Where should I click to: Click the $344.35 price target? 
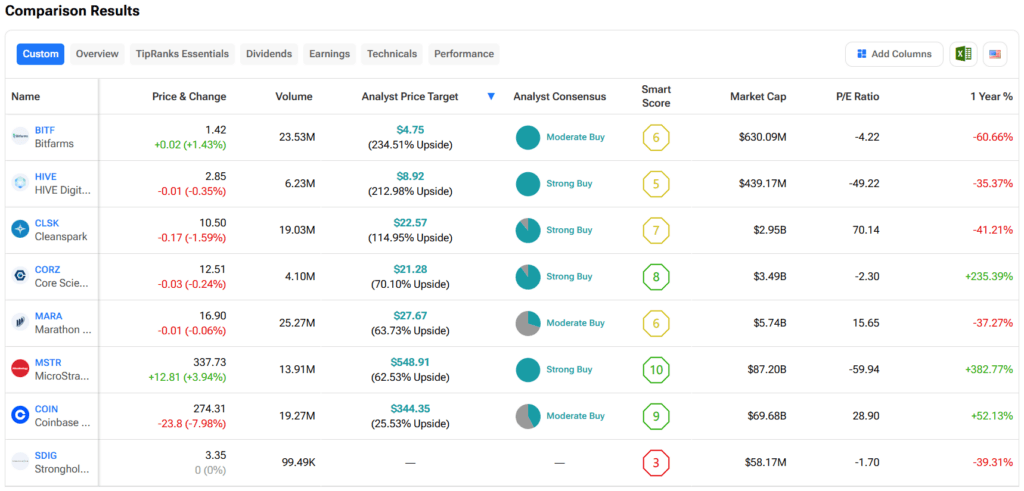(x=410, y=408)
